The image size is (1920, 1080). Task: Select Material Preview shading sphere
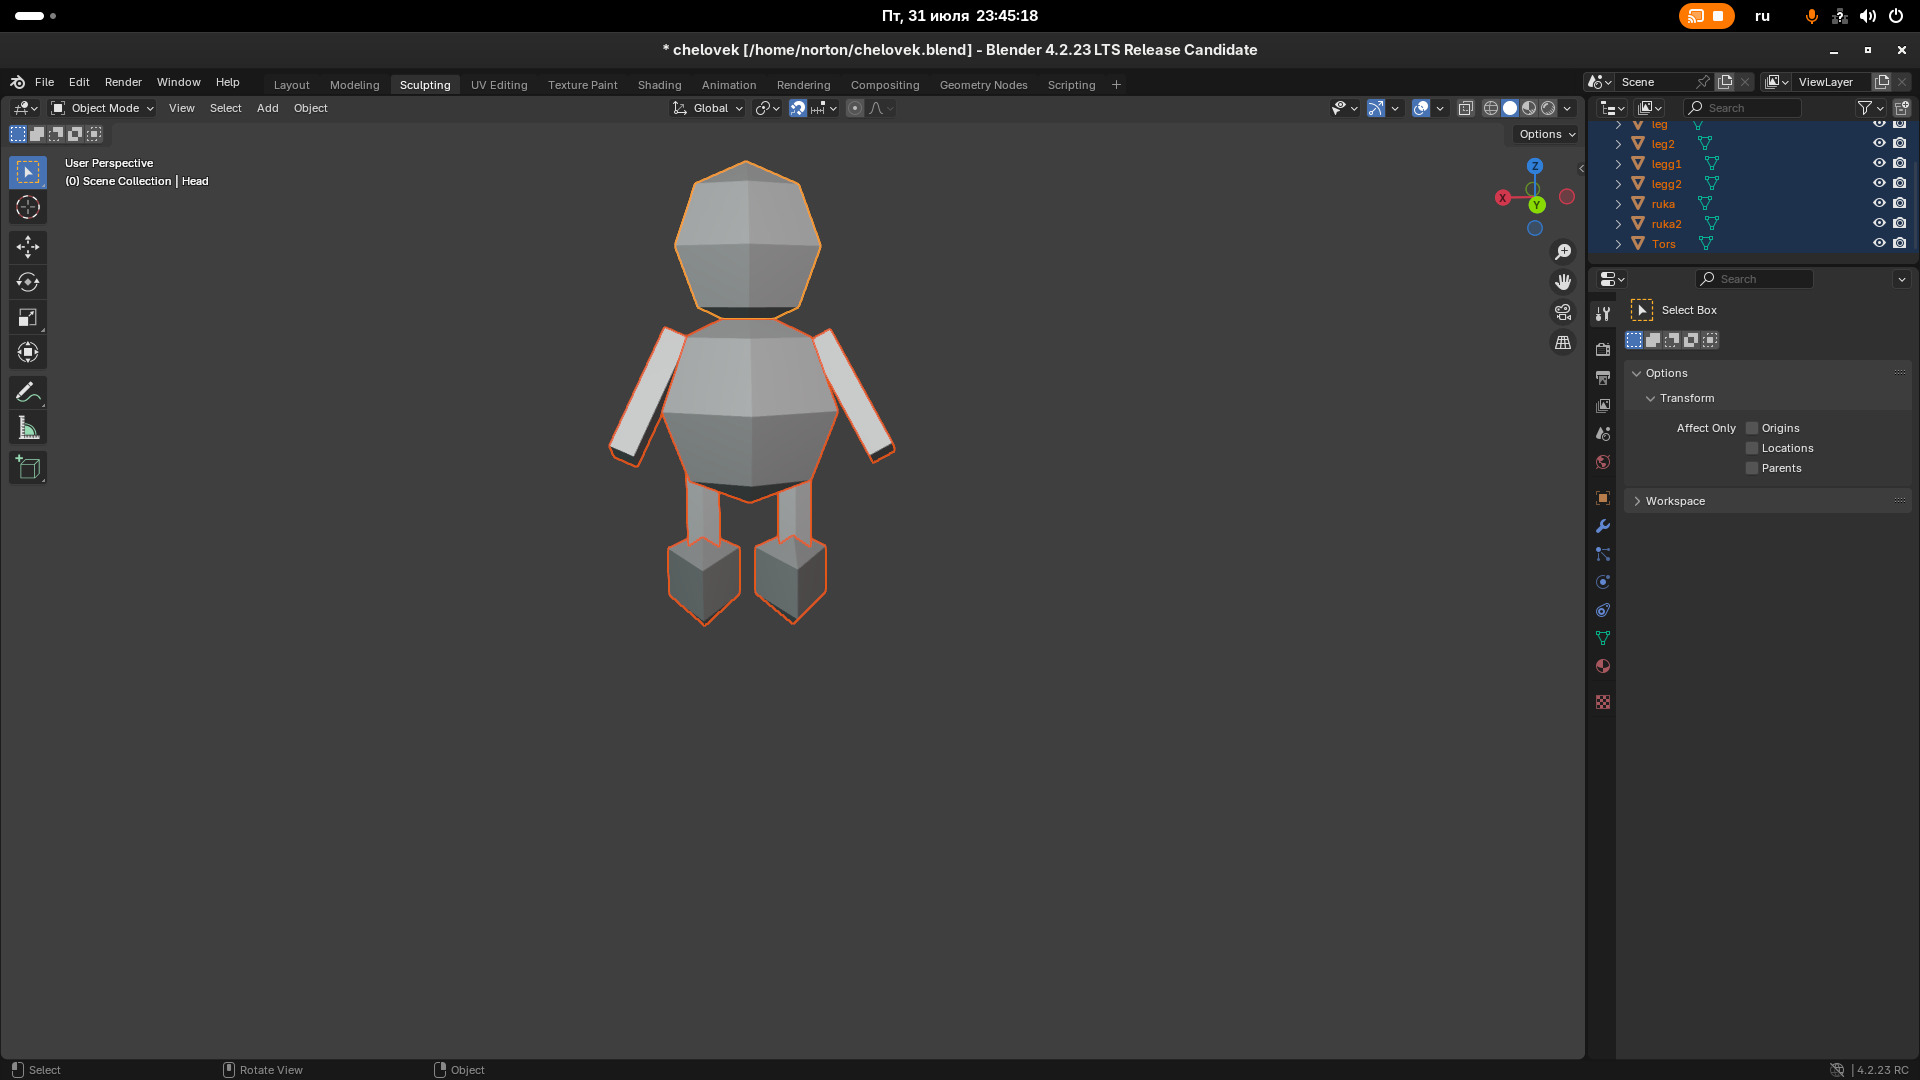(1529, 108)
